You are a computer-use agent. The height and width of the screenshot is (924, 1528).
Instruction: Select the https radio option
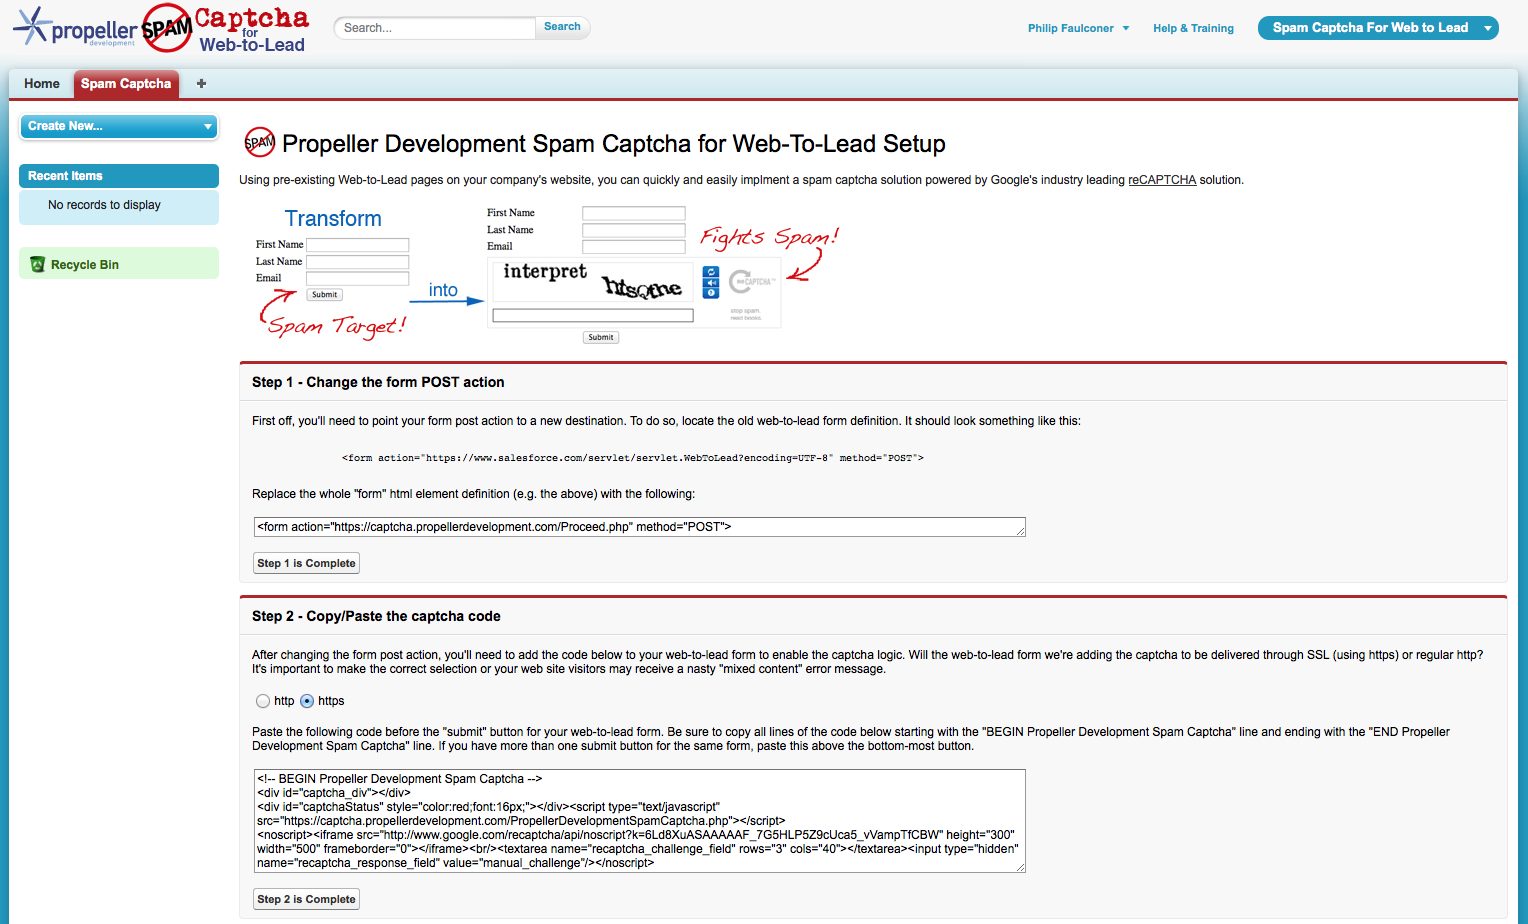tap(307, 701)
